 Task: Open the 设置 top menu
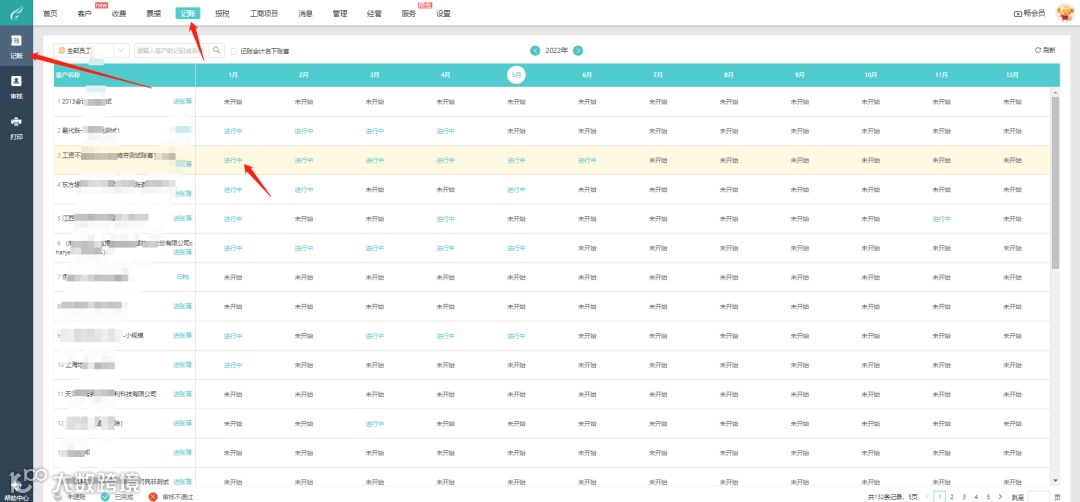pyautogui.click(x=444, y=13)
